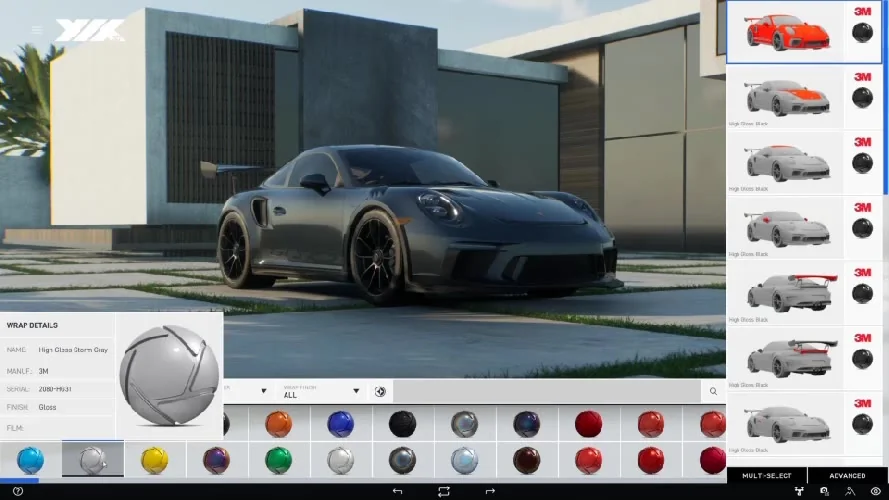
Task: Click the redo arrow
Action: click(490, 491)
